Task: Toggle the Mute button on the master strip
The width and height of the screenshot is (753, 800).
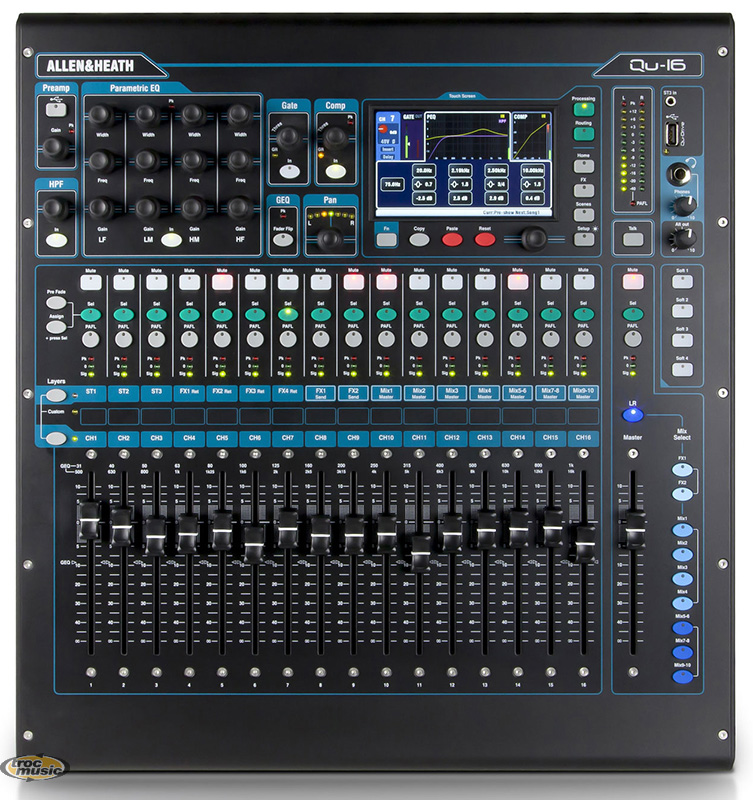Action: tap(632, 284)
